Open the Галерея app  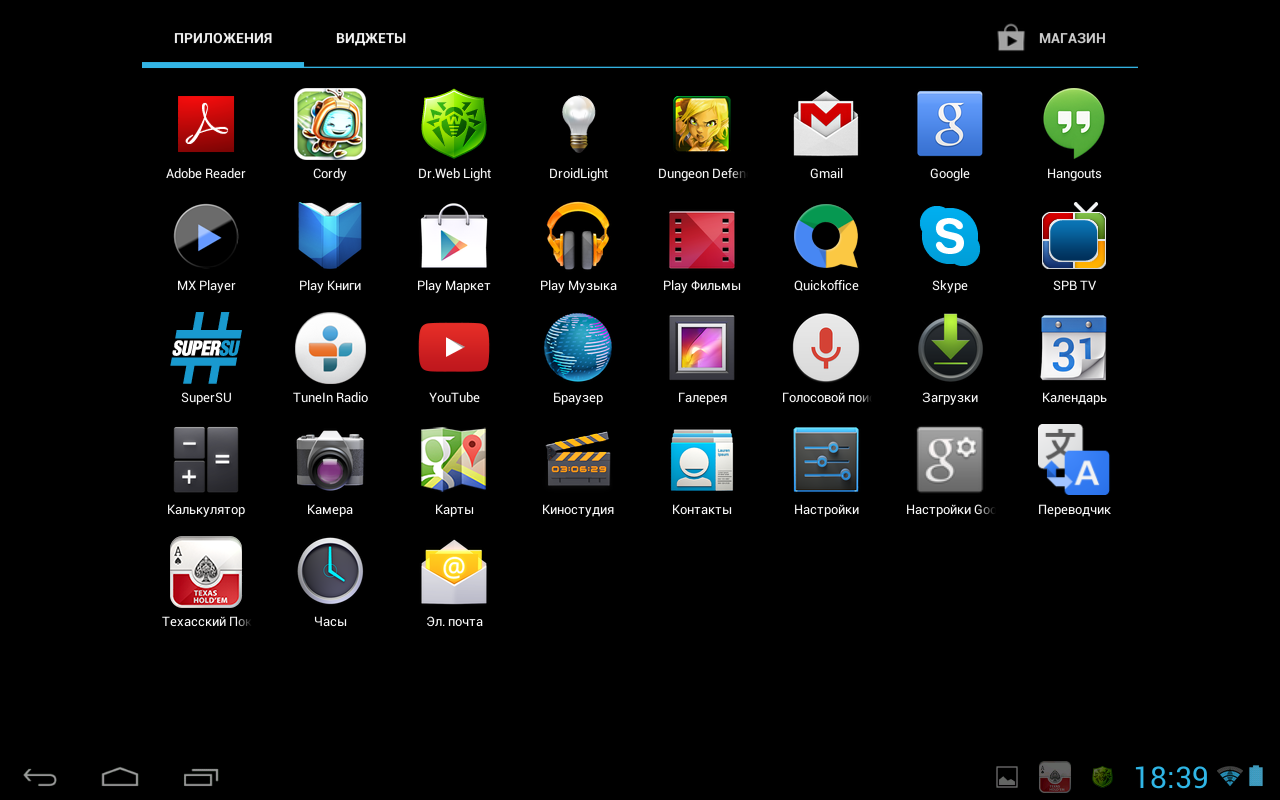[702, 348]
